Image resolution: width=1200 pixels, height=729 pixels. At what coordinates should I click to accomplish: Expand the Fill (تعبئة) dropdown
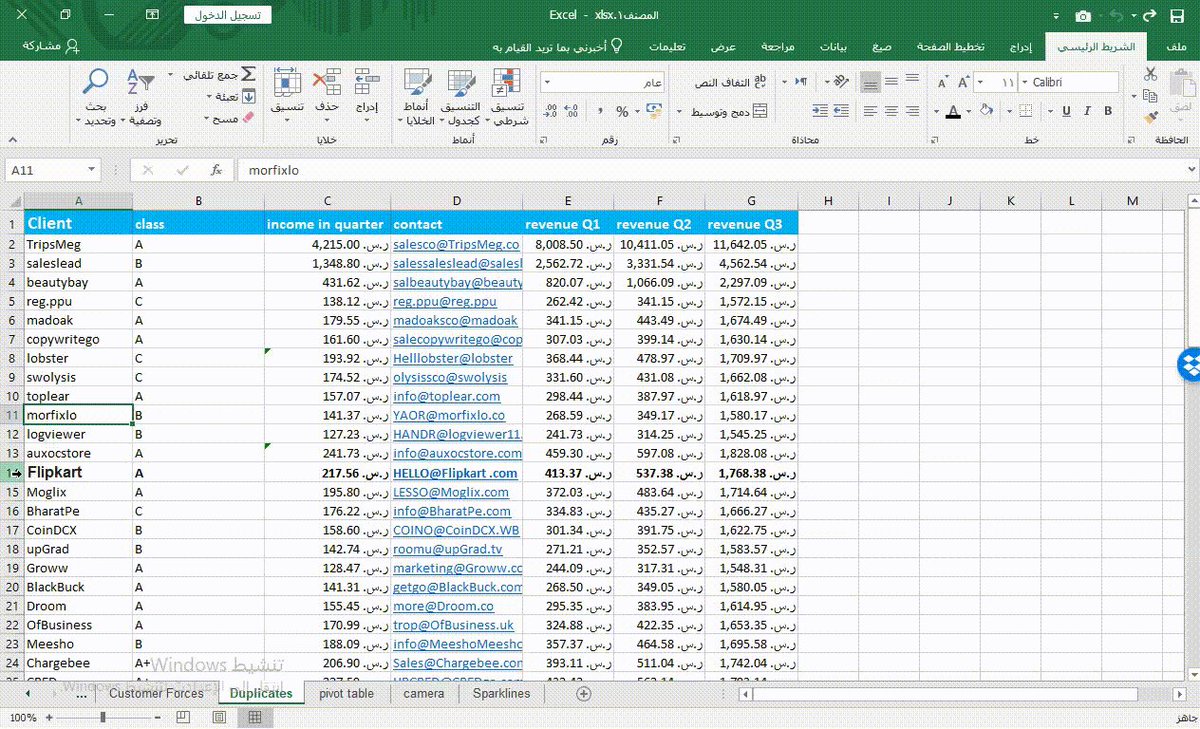[x=209, y=96]
